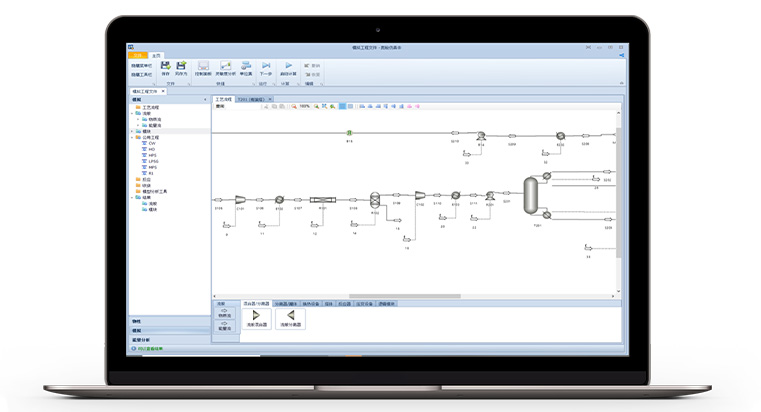This screenshot has height=412, width=761.
Task: Open the orange File ribbon tab
Action: click(137, 53)
